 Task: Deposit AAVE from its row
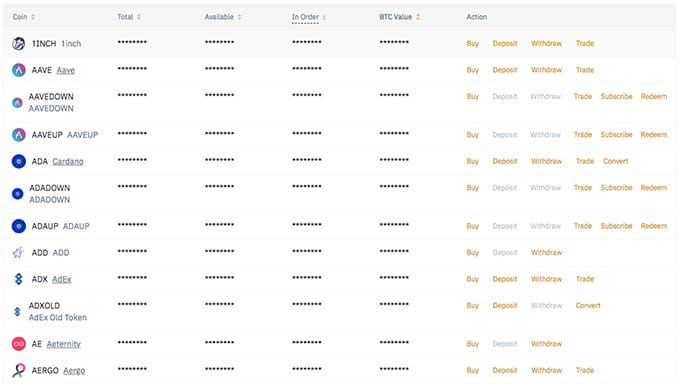point(505,70)
